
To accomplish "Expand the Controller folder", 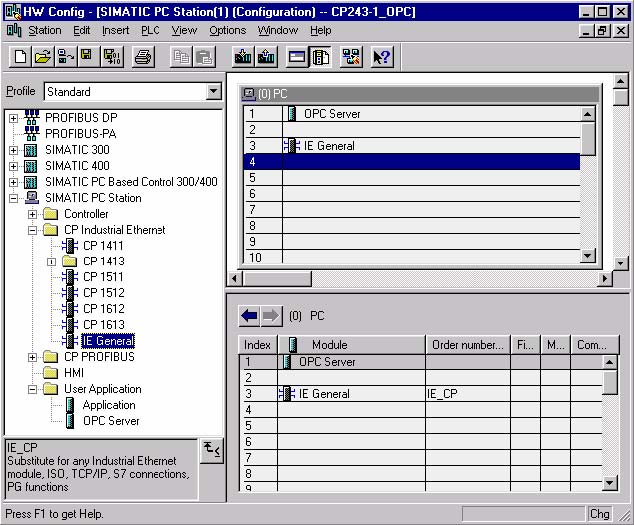I will 32,214.
